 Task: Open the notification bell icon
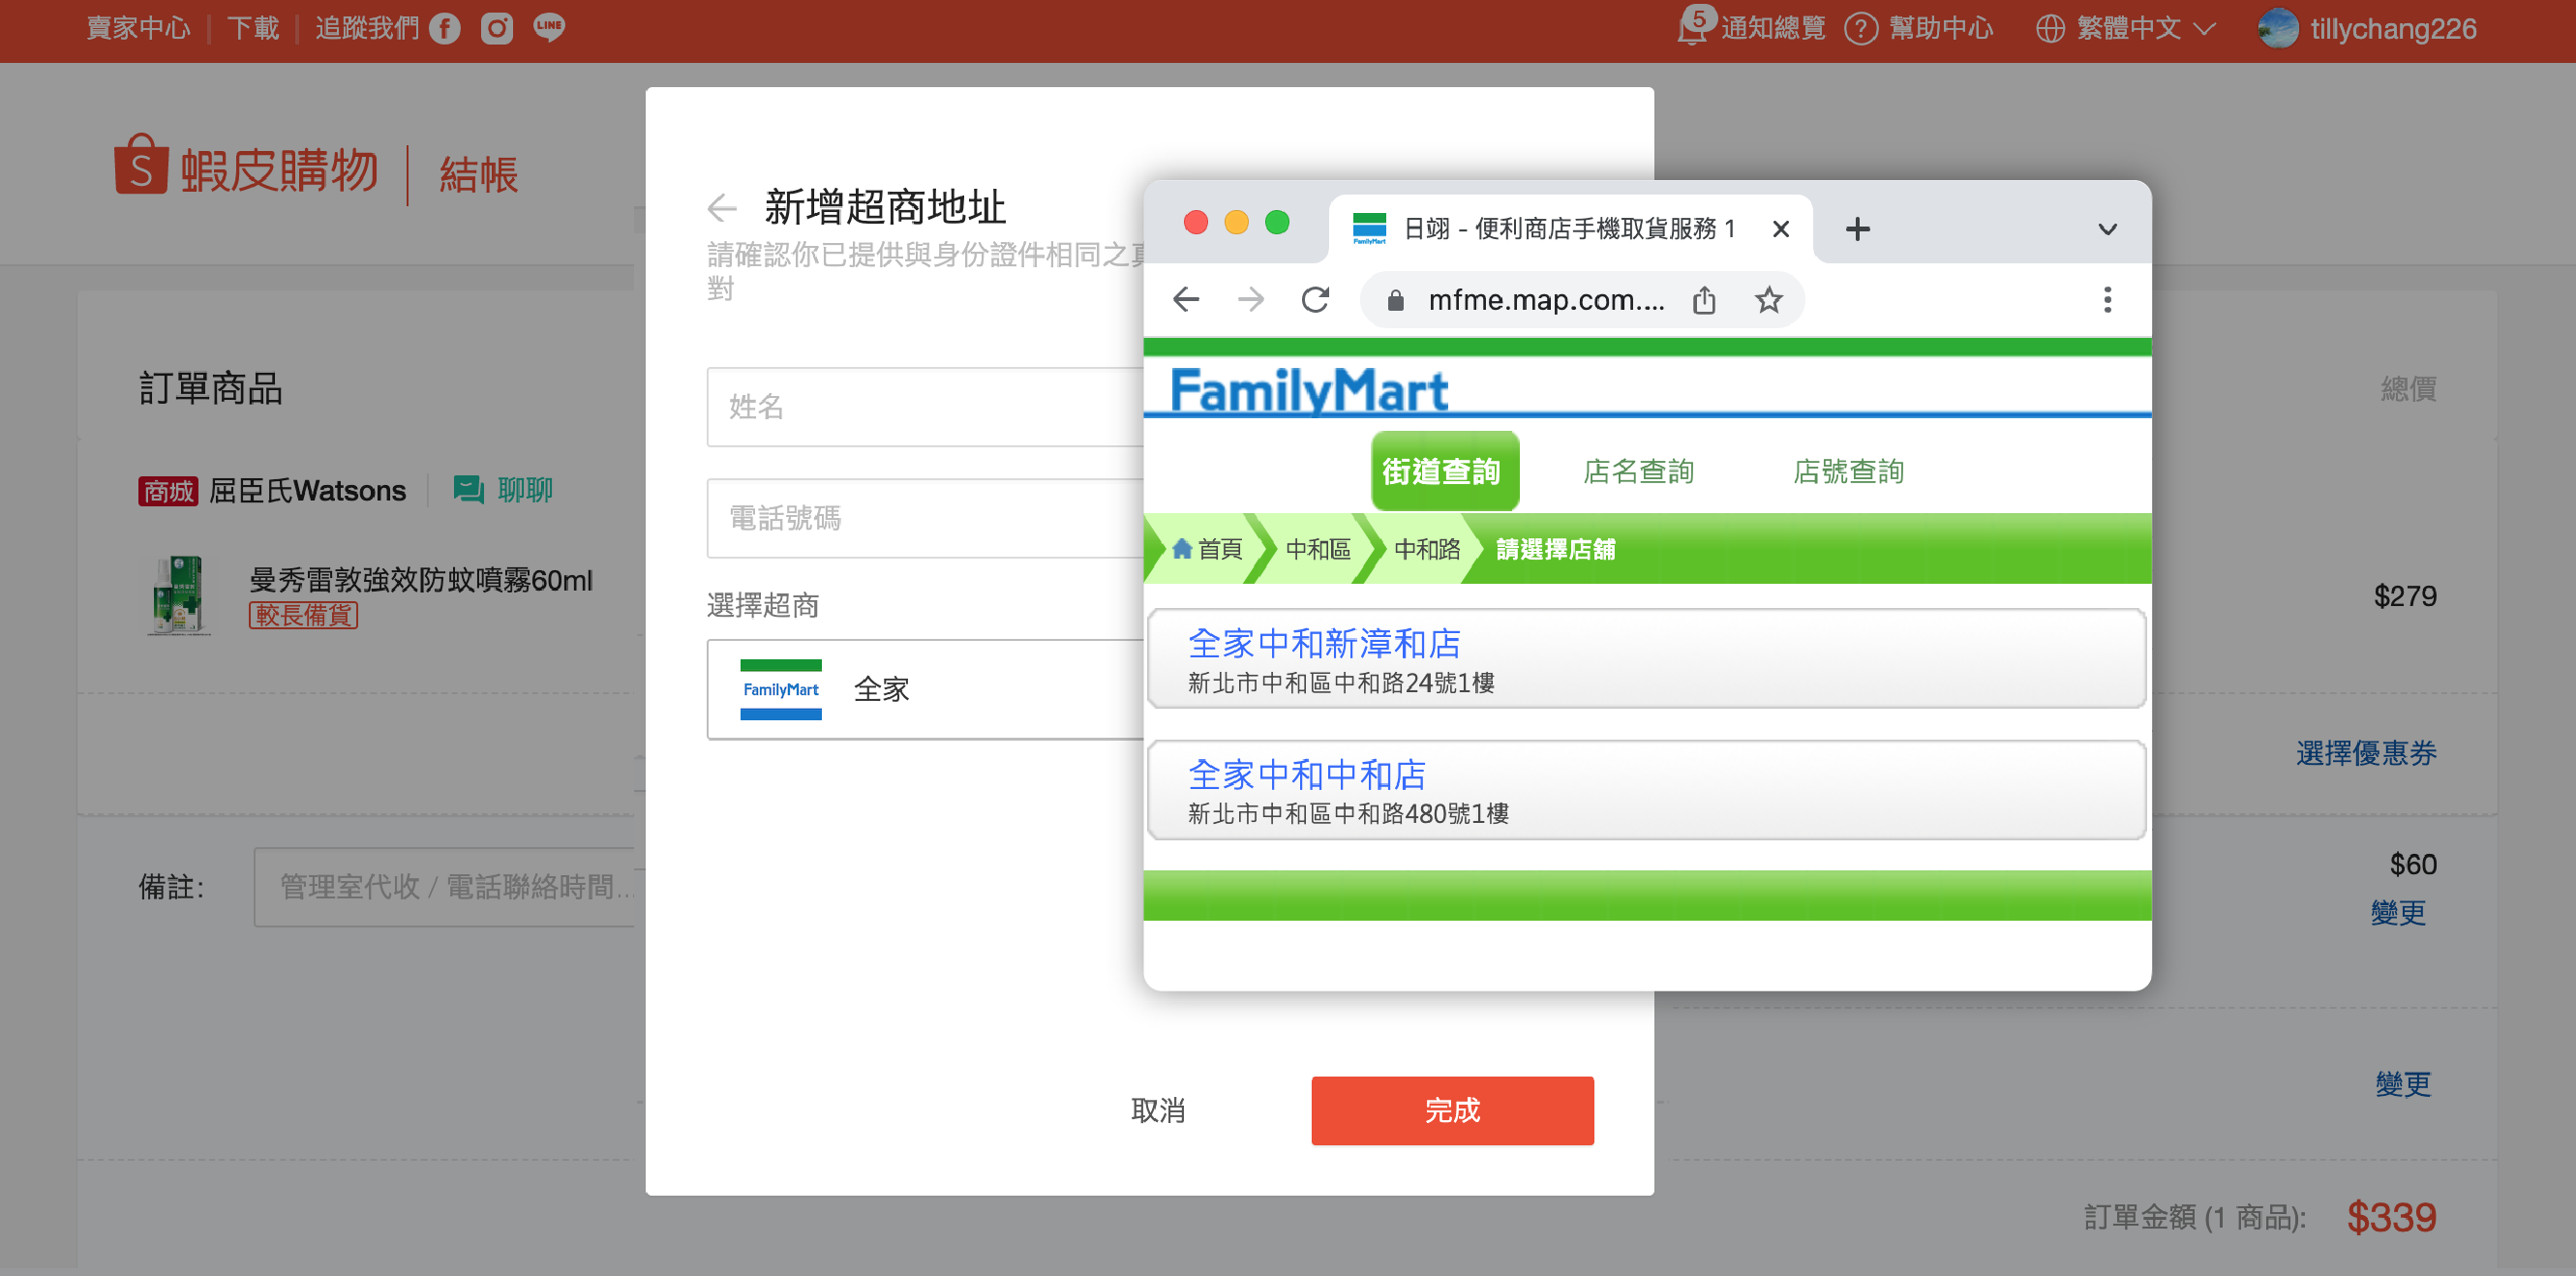[1692, 28]
